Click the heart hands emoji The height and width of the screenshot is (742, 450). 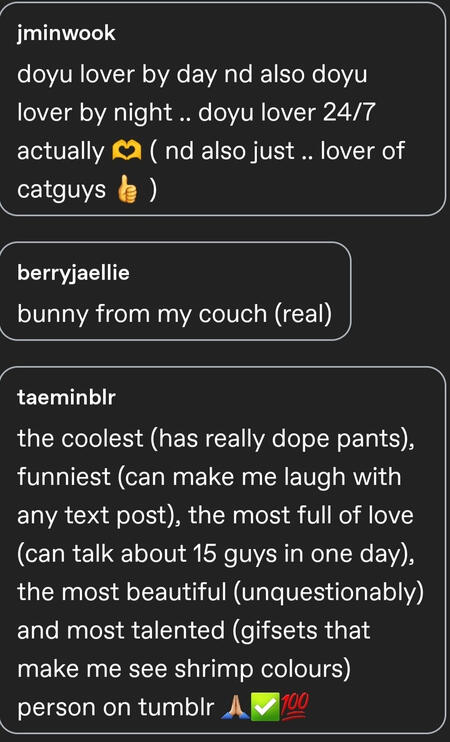(126, 151)
